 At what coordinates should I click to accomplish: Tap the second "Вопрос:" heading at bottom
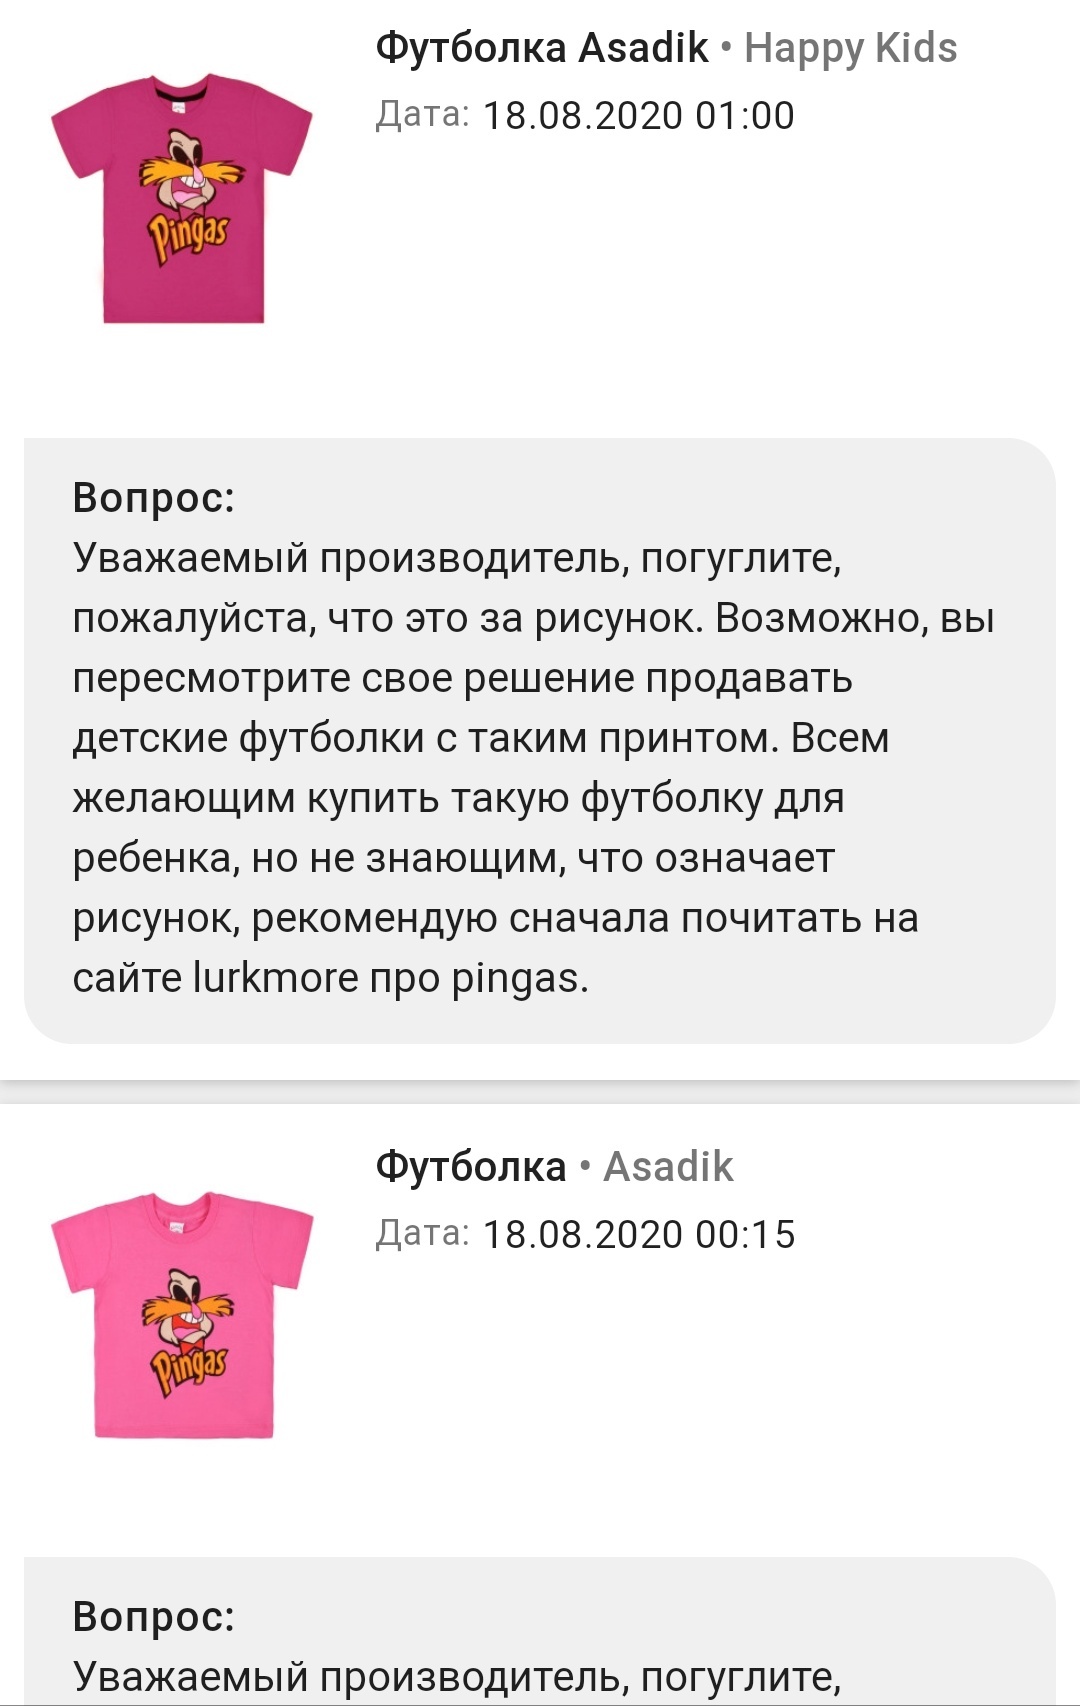pyautogui.click(x=154, y=1616)
